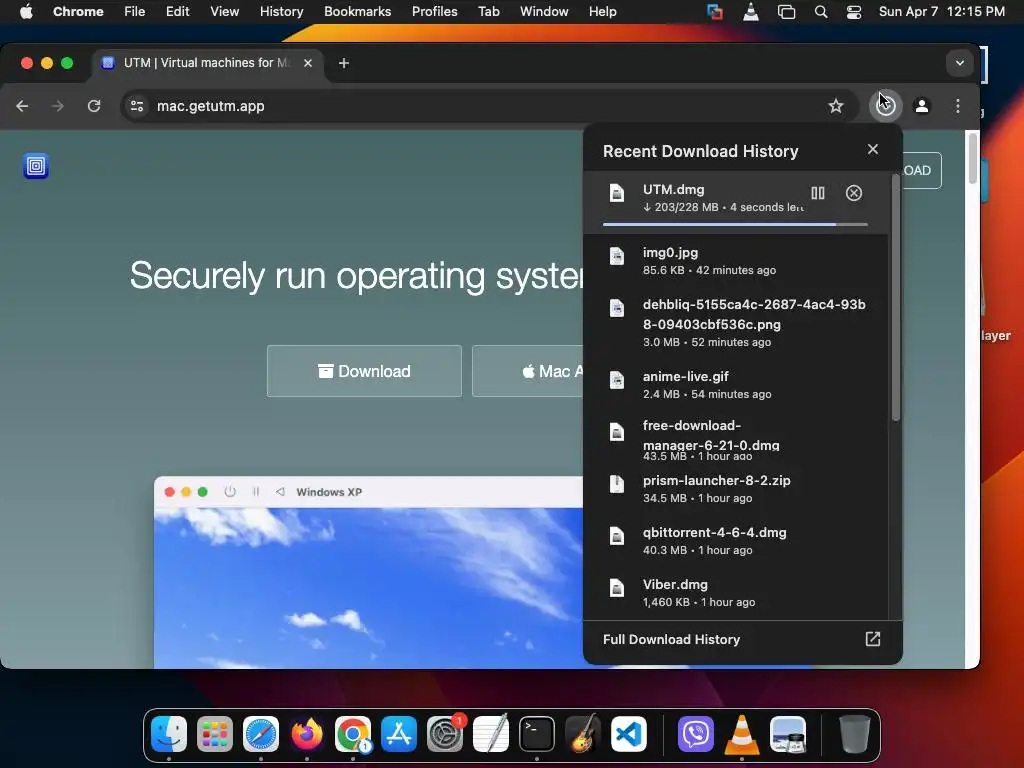
Task: Open Finder from the Dock
Action: 168,733
